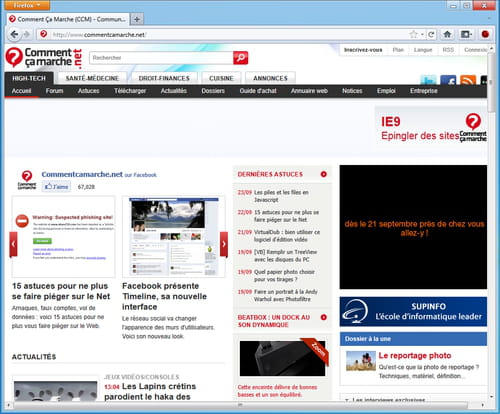Screen dimensions: 500x414
Task: Select the DROIT-FINANCES tab
Action: pyautogui.click(x=164, y=78)
